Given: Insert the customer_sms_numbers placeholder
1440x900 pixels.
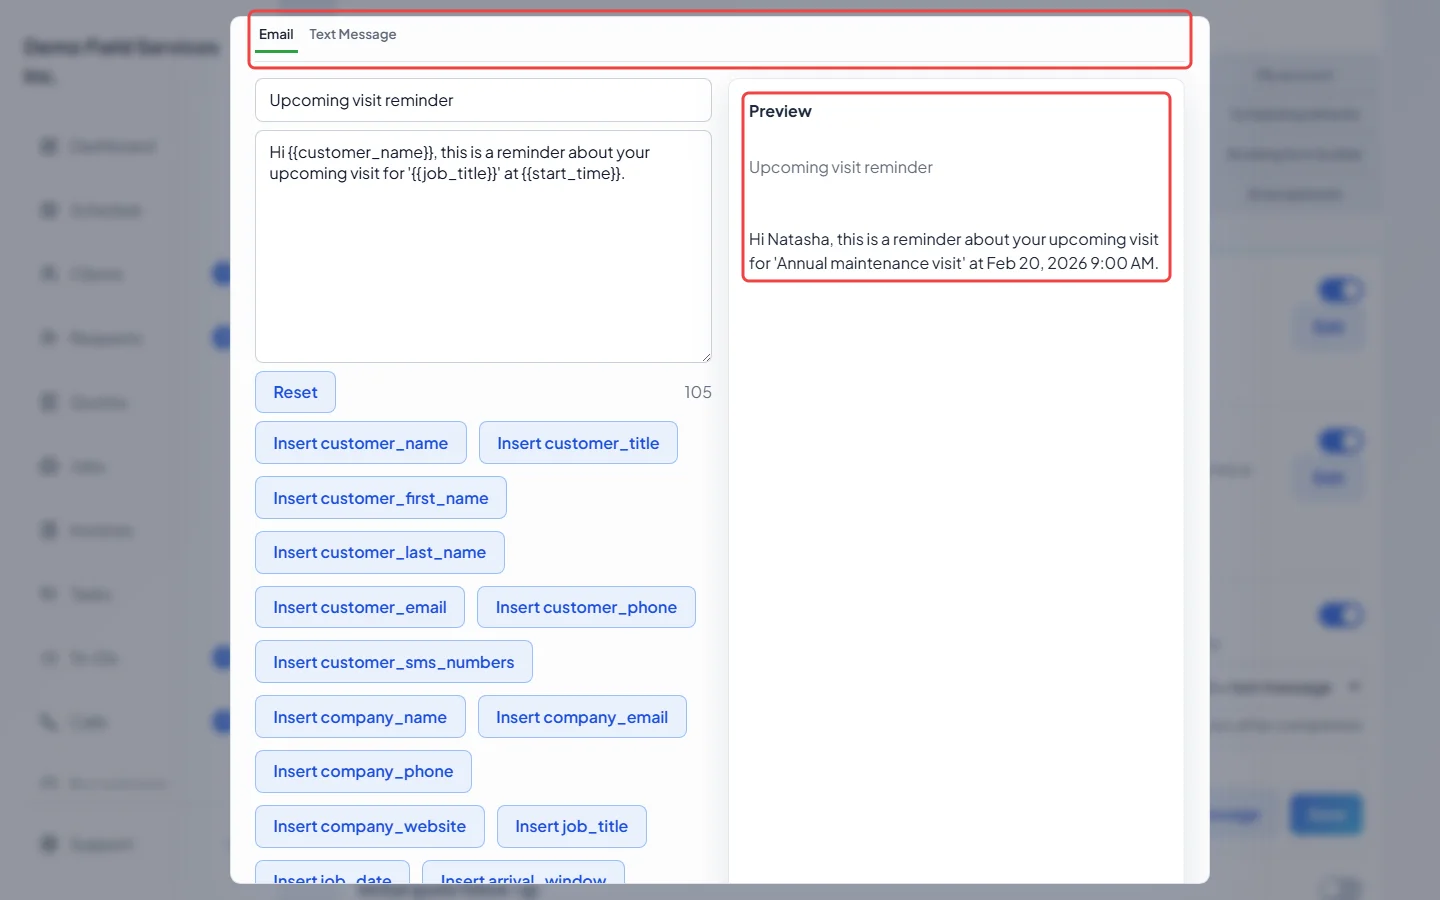Looking at the screenshot, I should tap(393, 662).
